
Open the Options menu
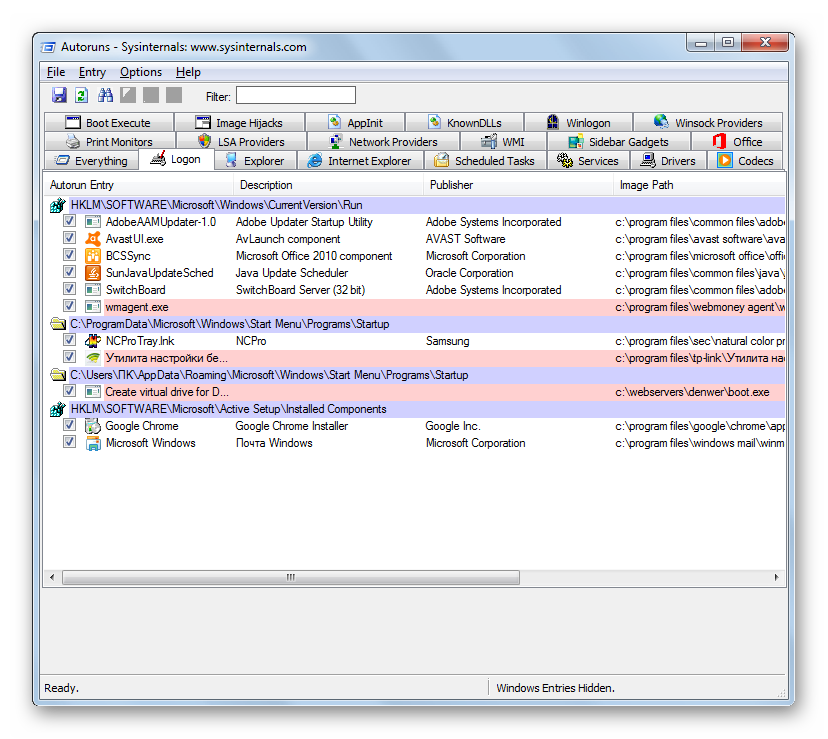[141, 72]
